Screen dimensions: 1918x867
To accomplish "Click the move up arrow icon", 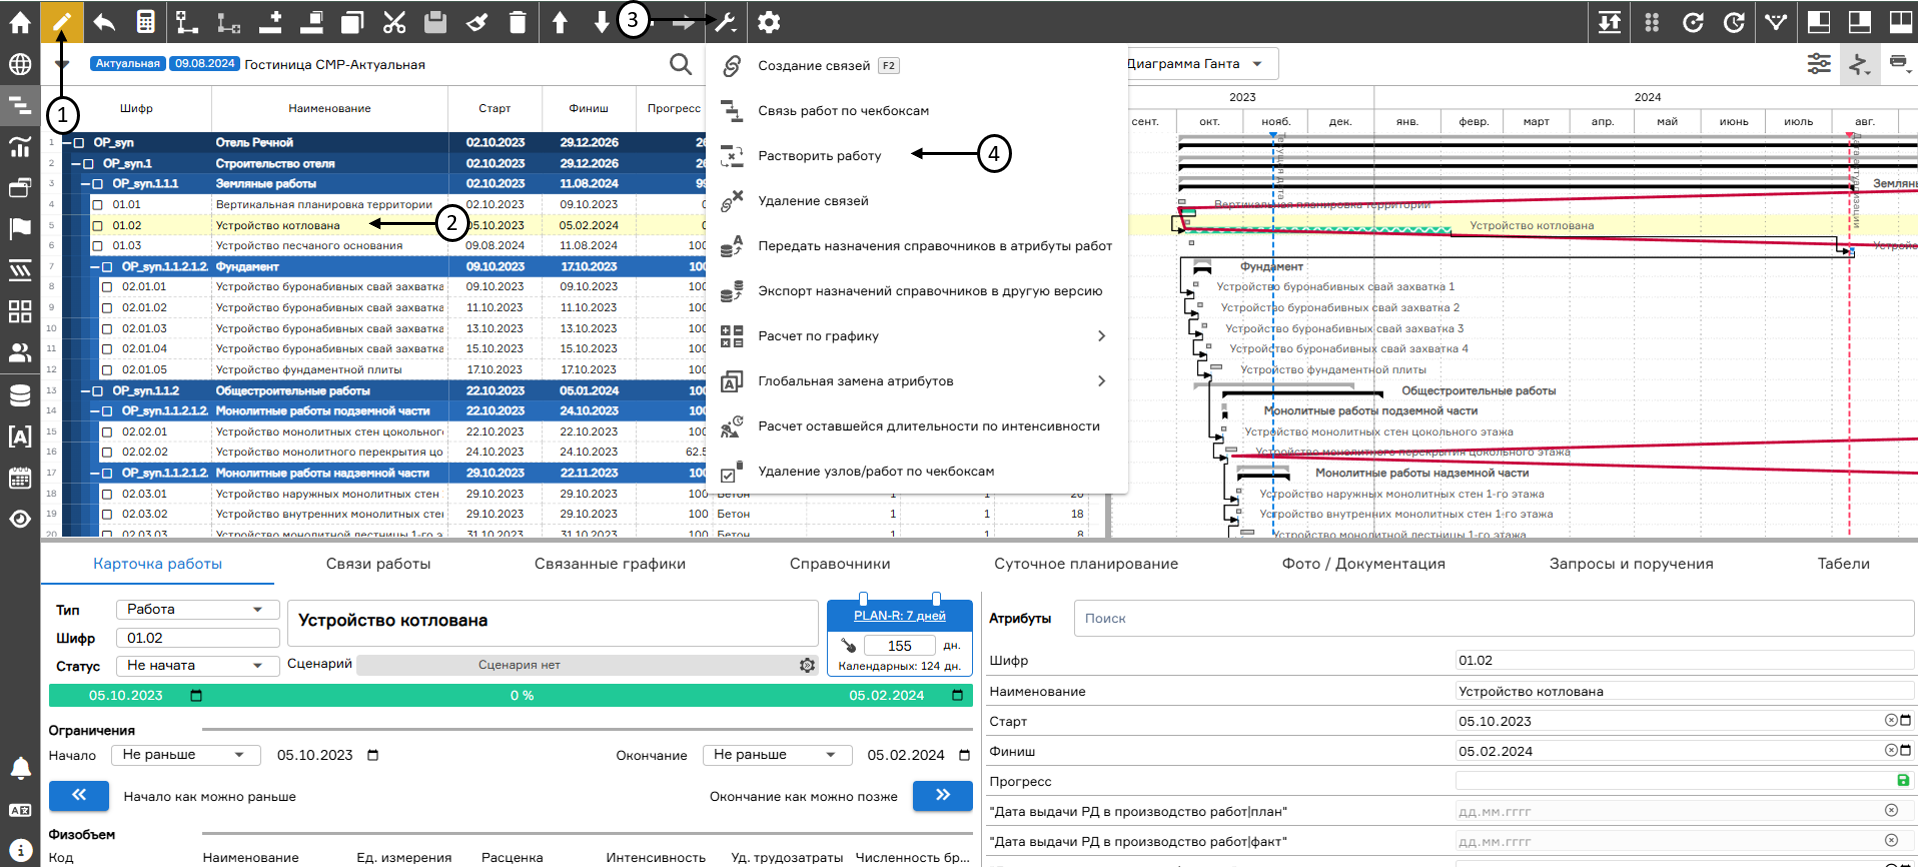I will coord(560,21).
